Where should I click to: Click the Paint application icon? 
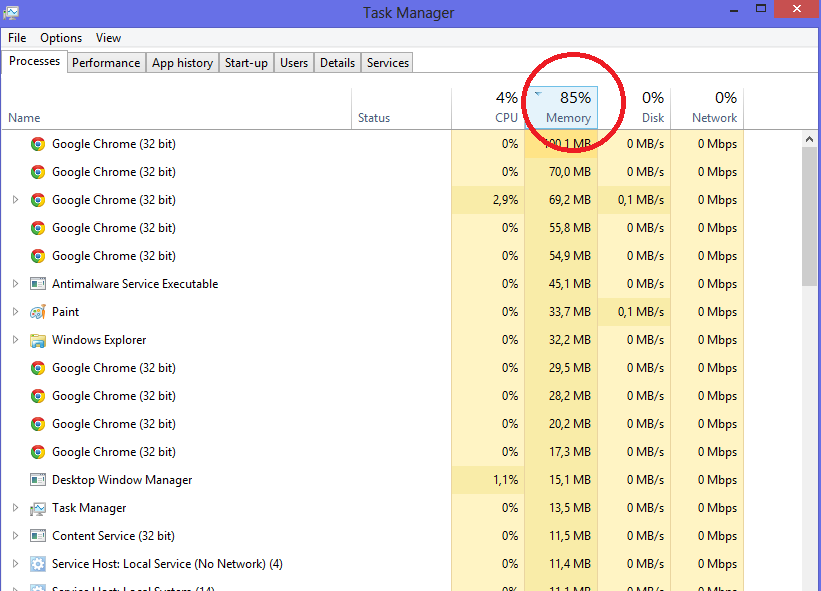pos(38,312)
